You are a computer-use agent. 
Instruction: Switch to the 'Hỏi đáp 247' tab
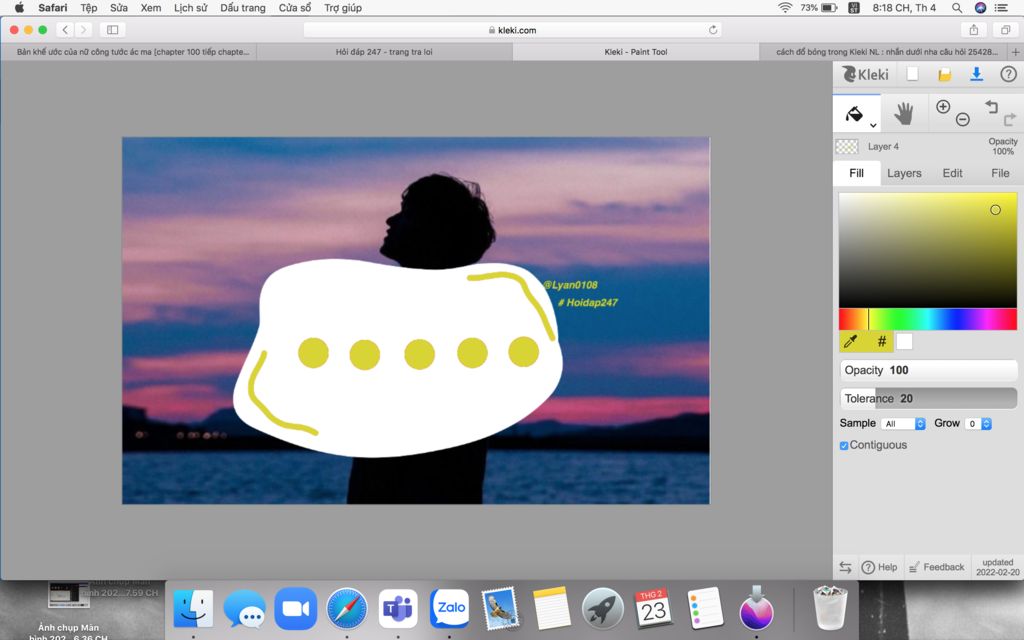click(384, 52)
